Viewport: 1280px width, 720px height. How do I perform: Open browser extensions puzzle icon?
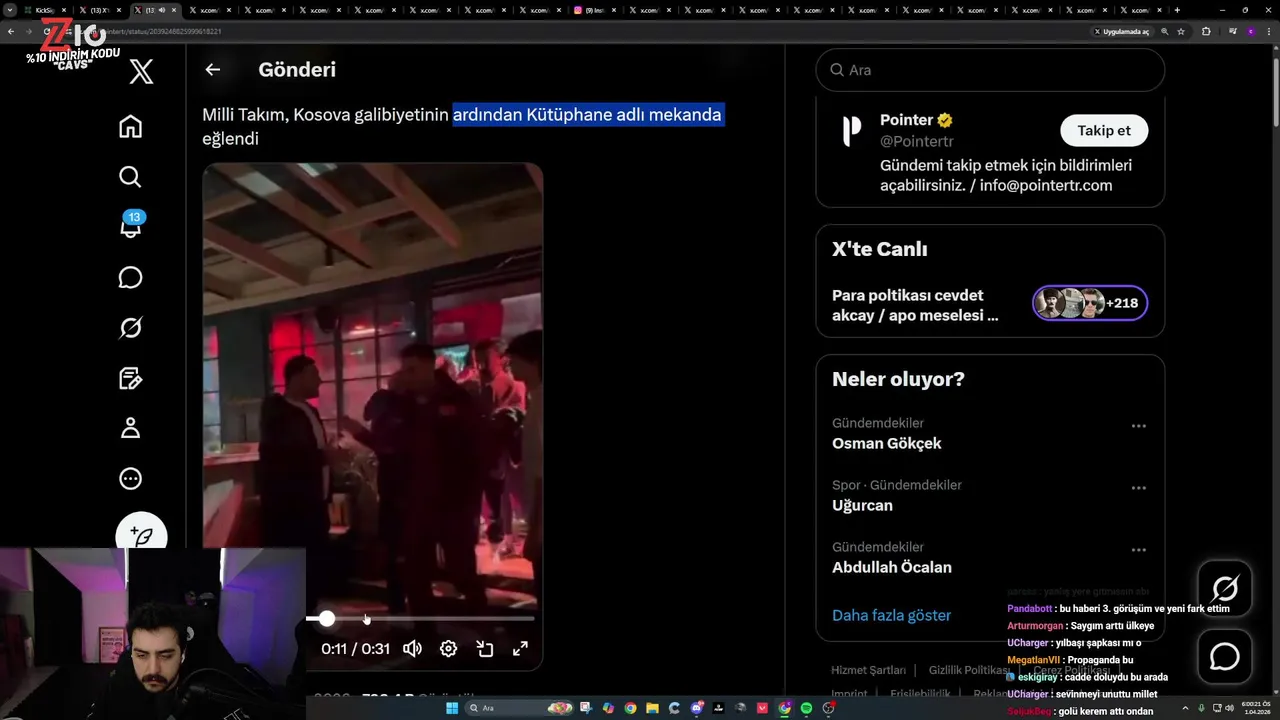pos(1206,32)
